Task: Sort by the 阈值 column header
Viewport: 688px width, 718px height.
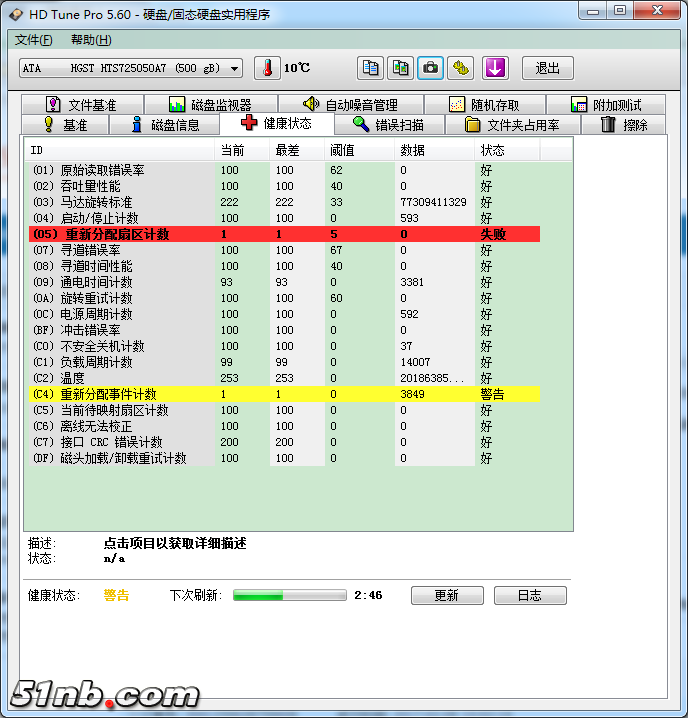Action: click(x=360, y=150)
